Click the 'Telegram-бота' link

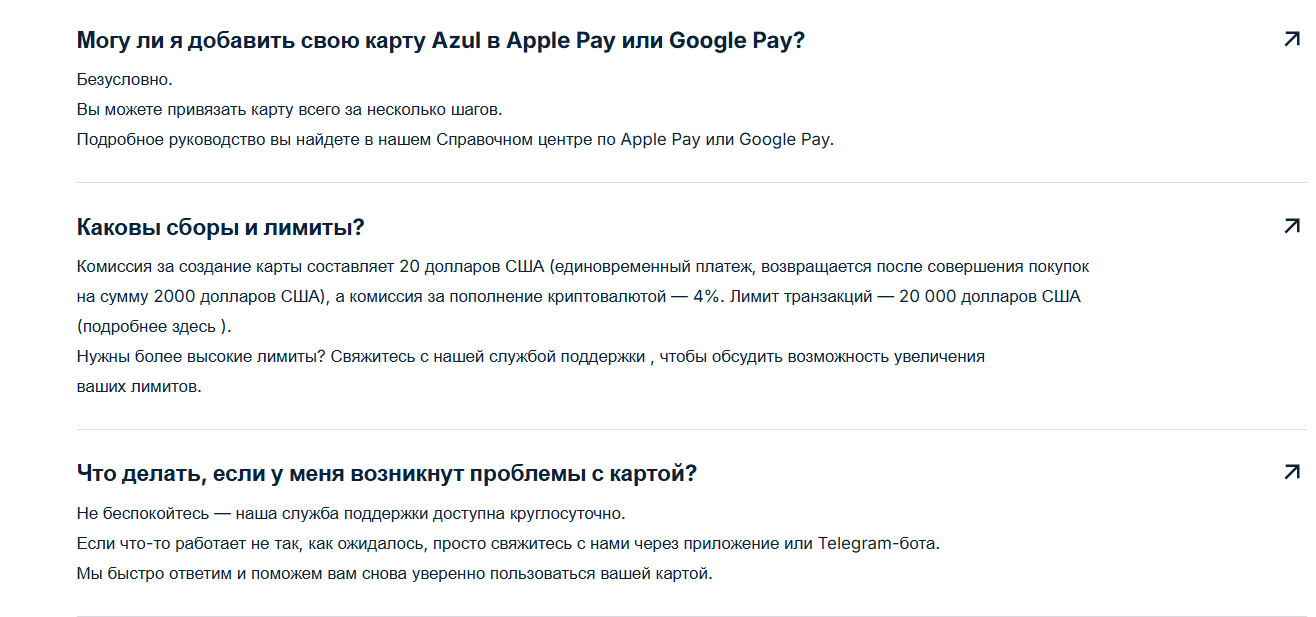878,544
